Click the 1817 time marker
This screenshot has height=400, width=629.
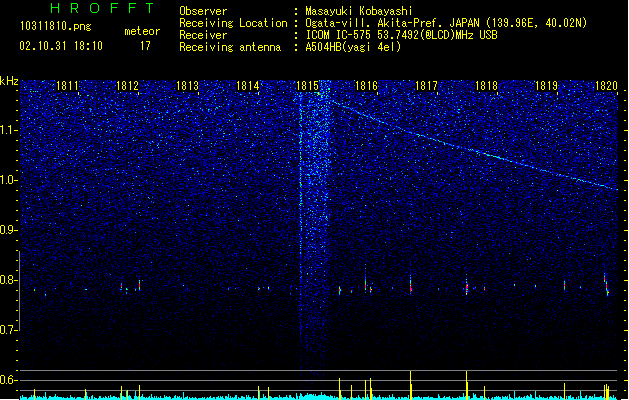tap(426, 86)
